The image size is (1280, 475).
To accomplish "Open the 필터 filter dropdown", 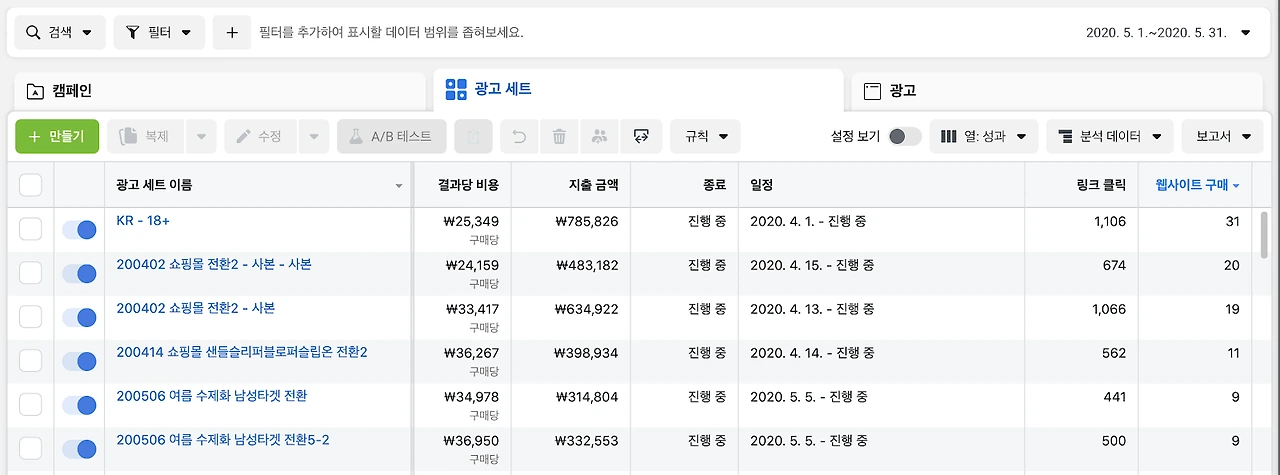I will (159, 32).
